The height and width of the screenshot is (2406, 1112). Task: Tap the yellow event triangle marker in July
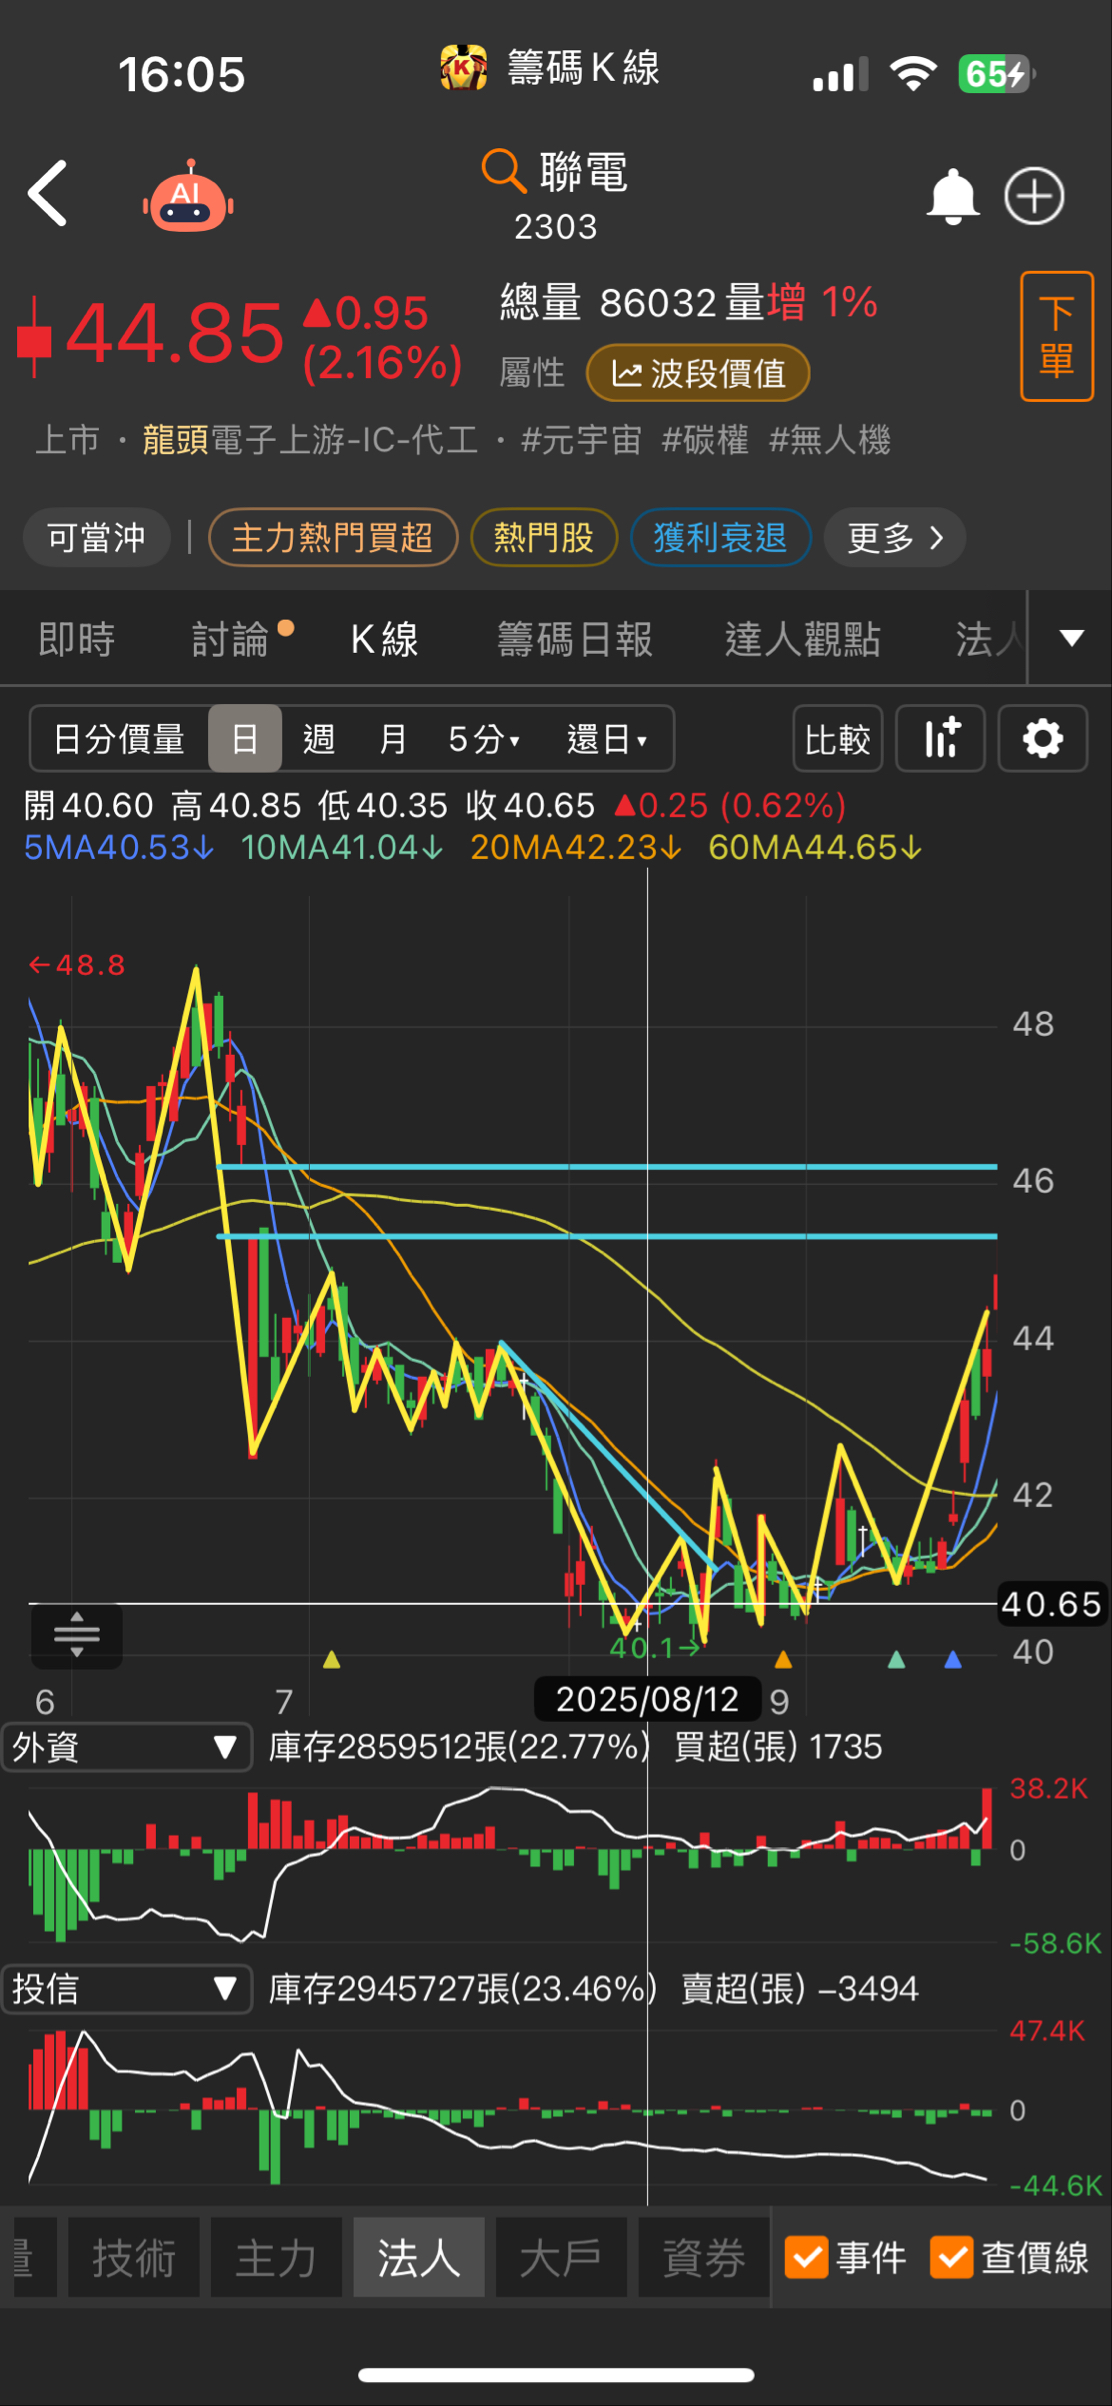[332, 1661]
